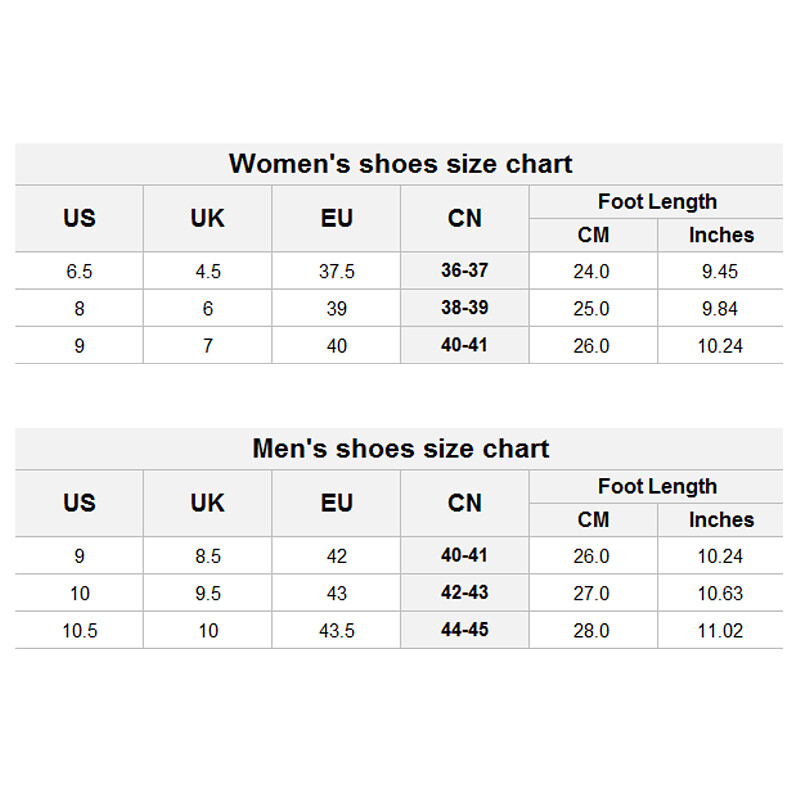The width and height of the screenshot is (800, 800).
Task: Select the UK header in men's chart
Action: pyautogui.click(x=207, y=503)
